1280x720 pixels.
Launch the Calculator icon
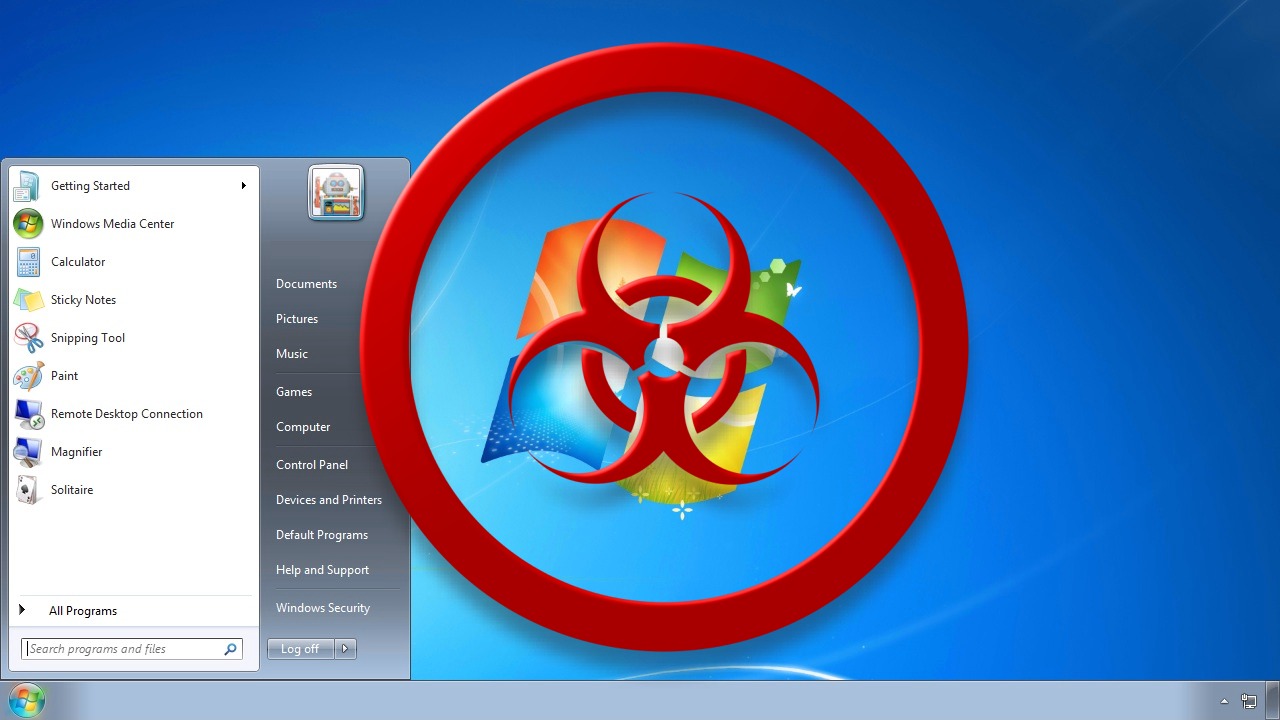[x=28, y=262]
